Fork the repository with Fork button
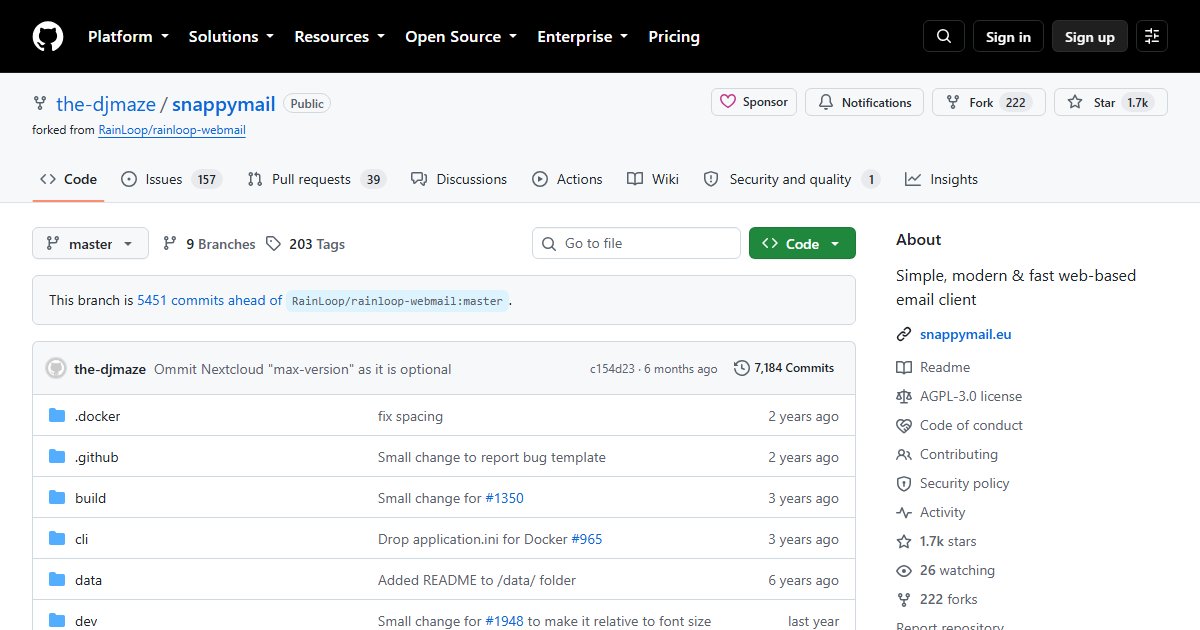 tap(988, 102)
